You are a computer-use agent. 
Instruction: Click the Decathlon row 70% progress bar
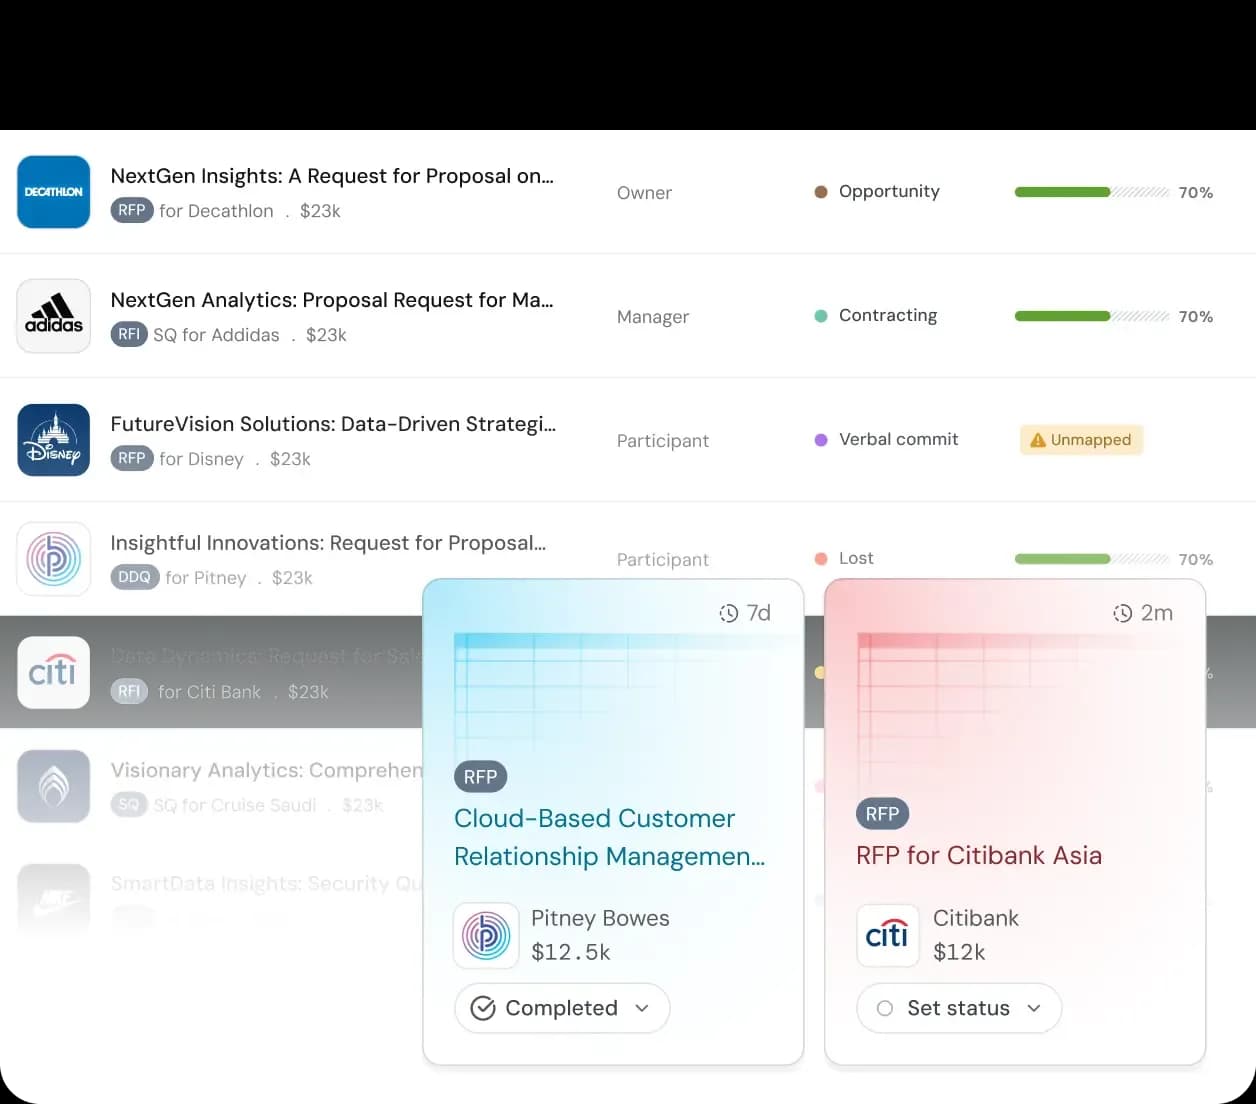(x=1091, y=192)
